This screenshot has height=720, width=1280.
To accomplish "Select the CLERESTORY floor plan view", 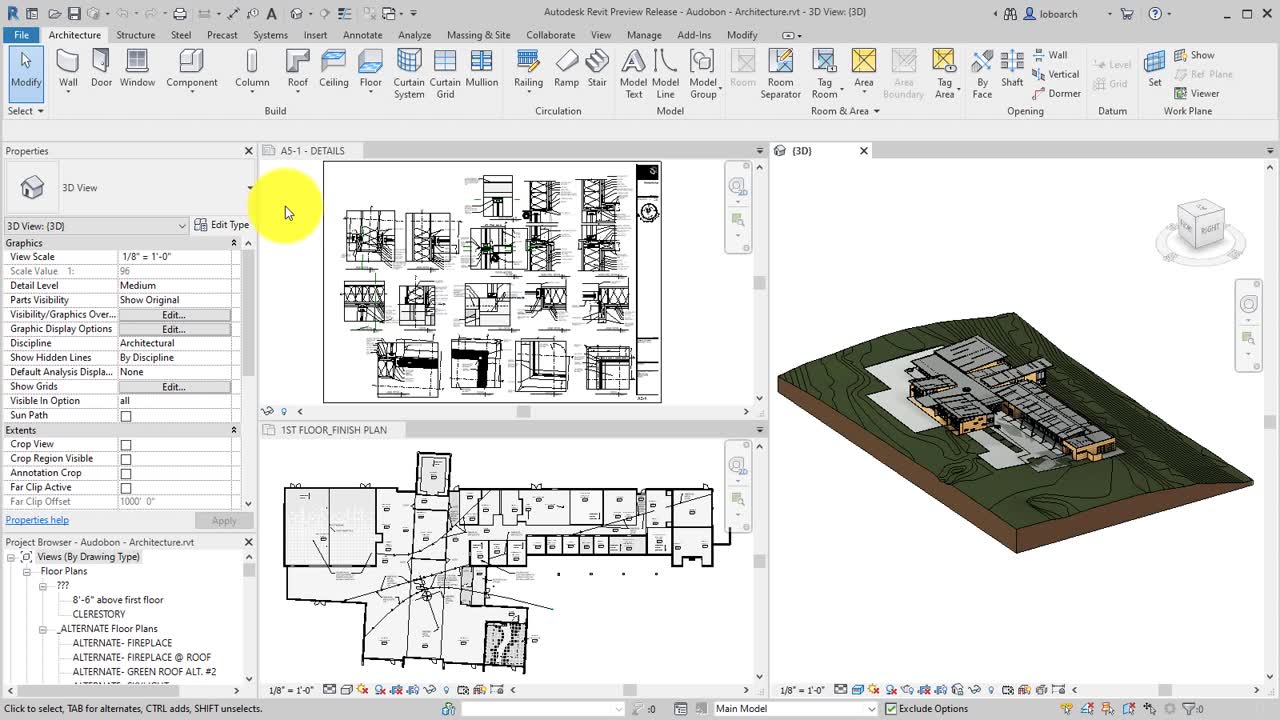I will (x=99, y=615).
